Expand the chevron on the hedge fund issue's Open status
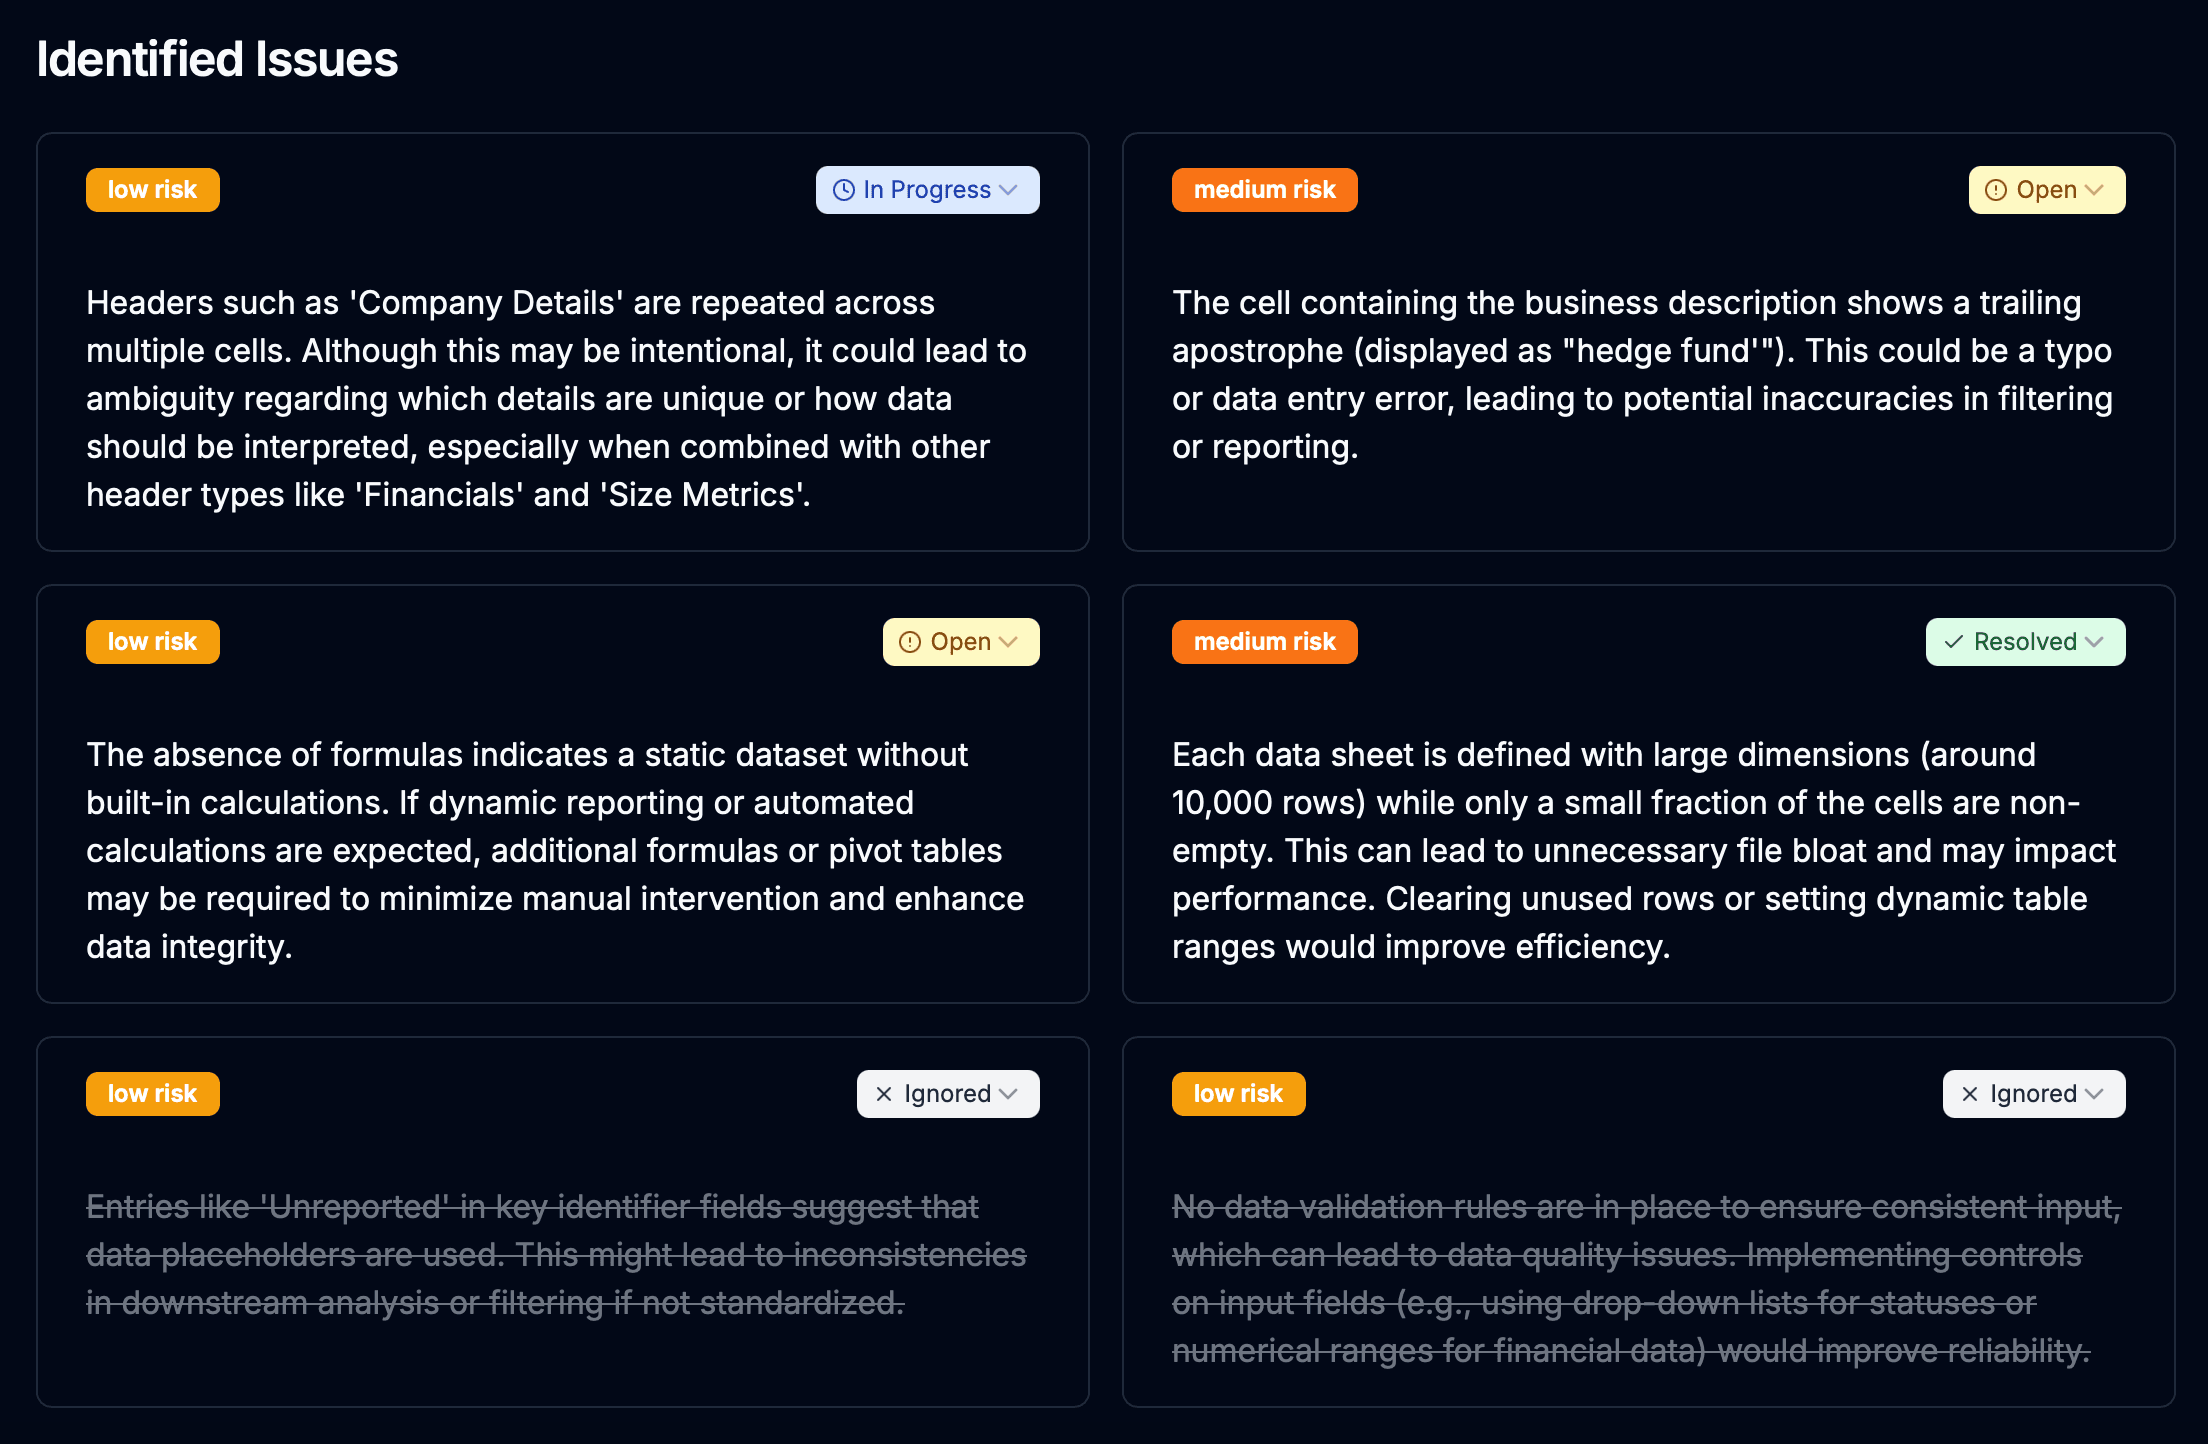 point(2094,190)
